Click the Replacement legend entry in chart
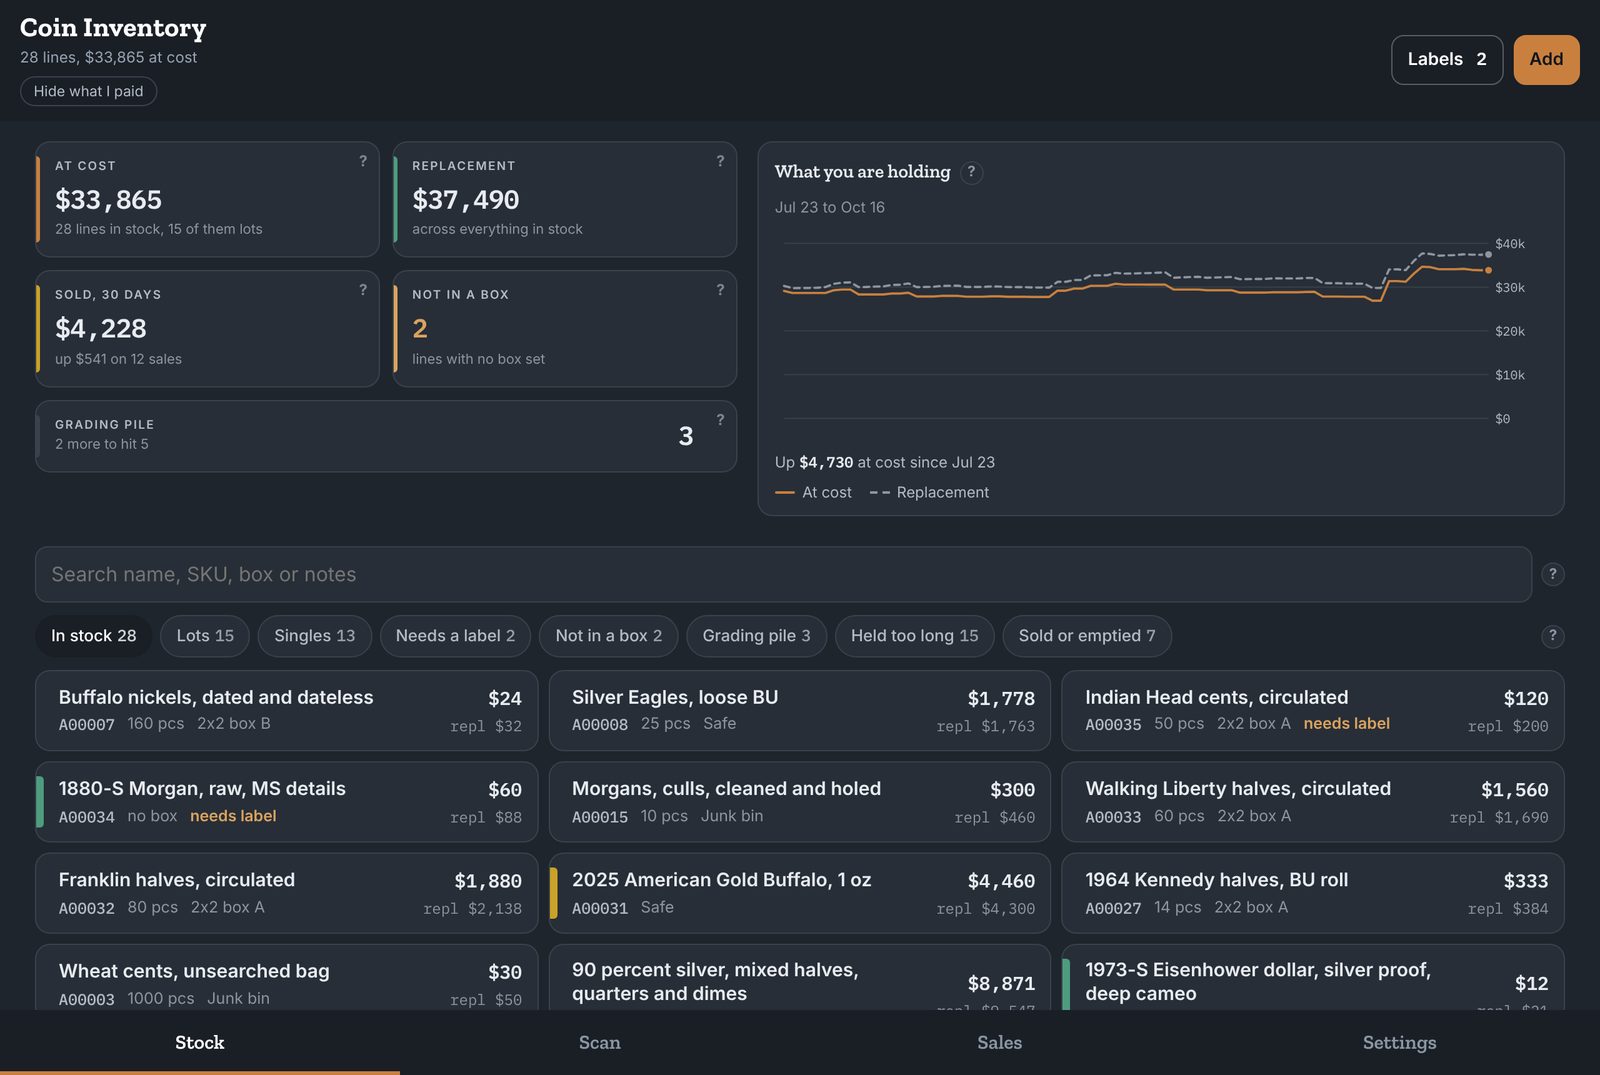The image size is (1600, 1075). pos(929,492)
